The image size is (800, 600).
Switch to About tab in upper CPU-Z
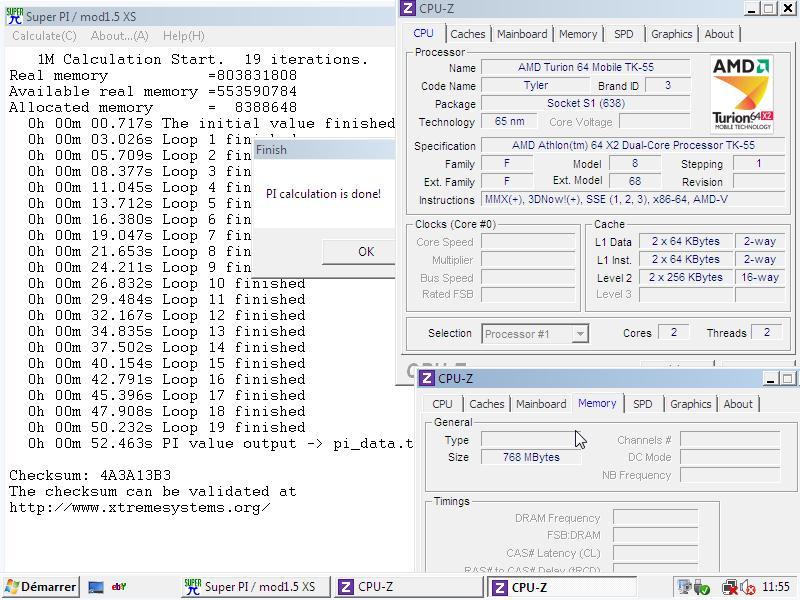pos(719,34)
